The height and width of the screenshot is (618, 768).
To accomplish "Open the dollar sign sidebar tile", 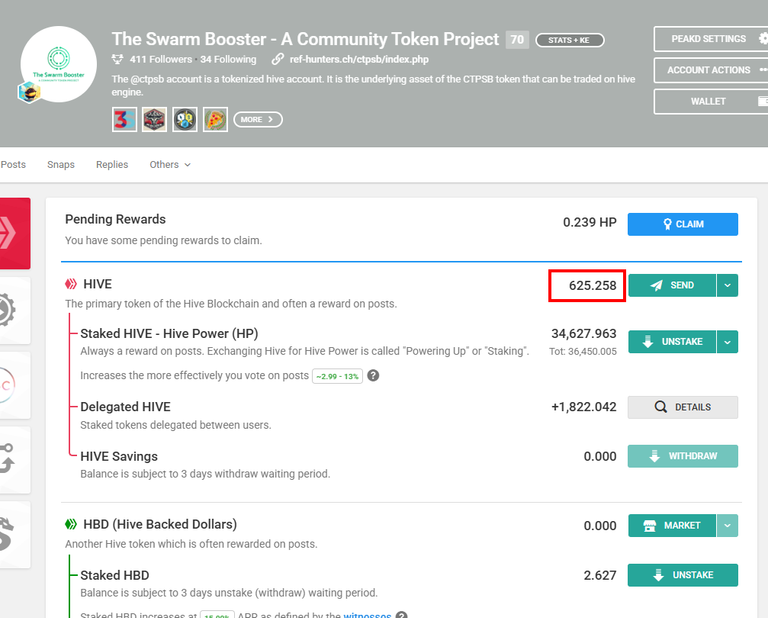I will click(15, 534).
